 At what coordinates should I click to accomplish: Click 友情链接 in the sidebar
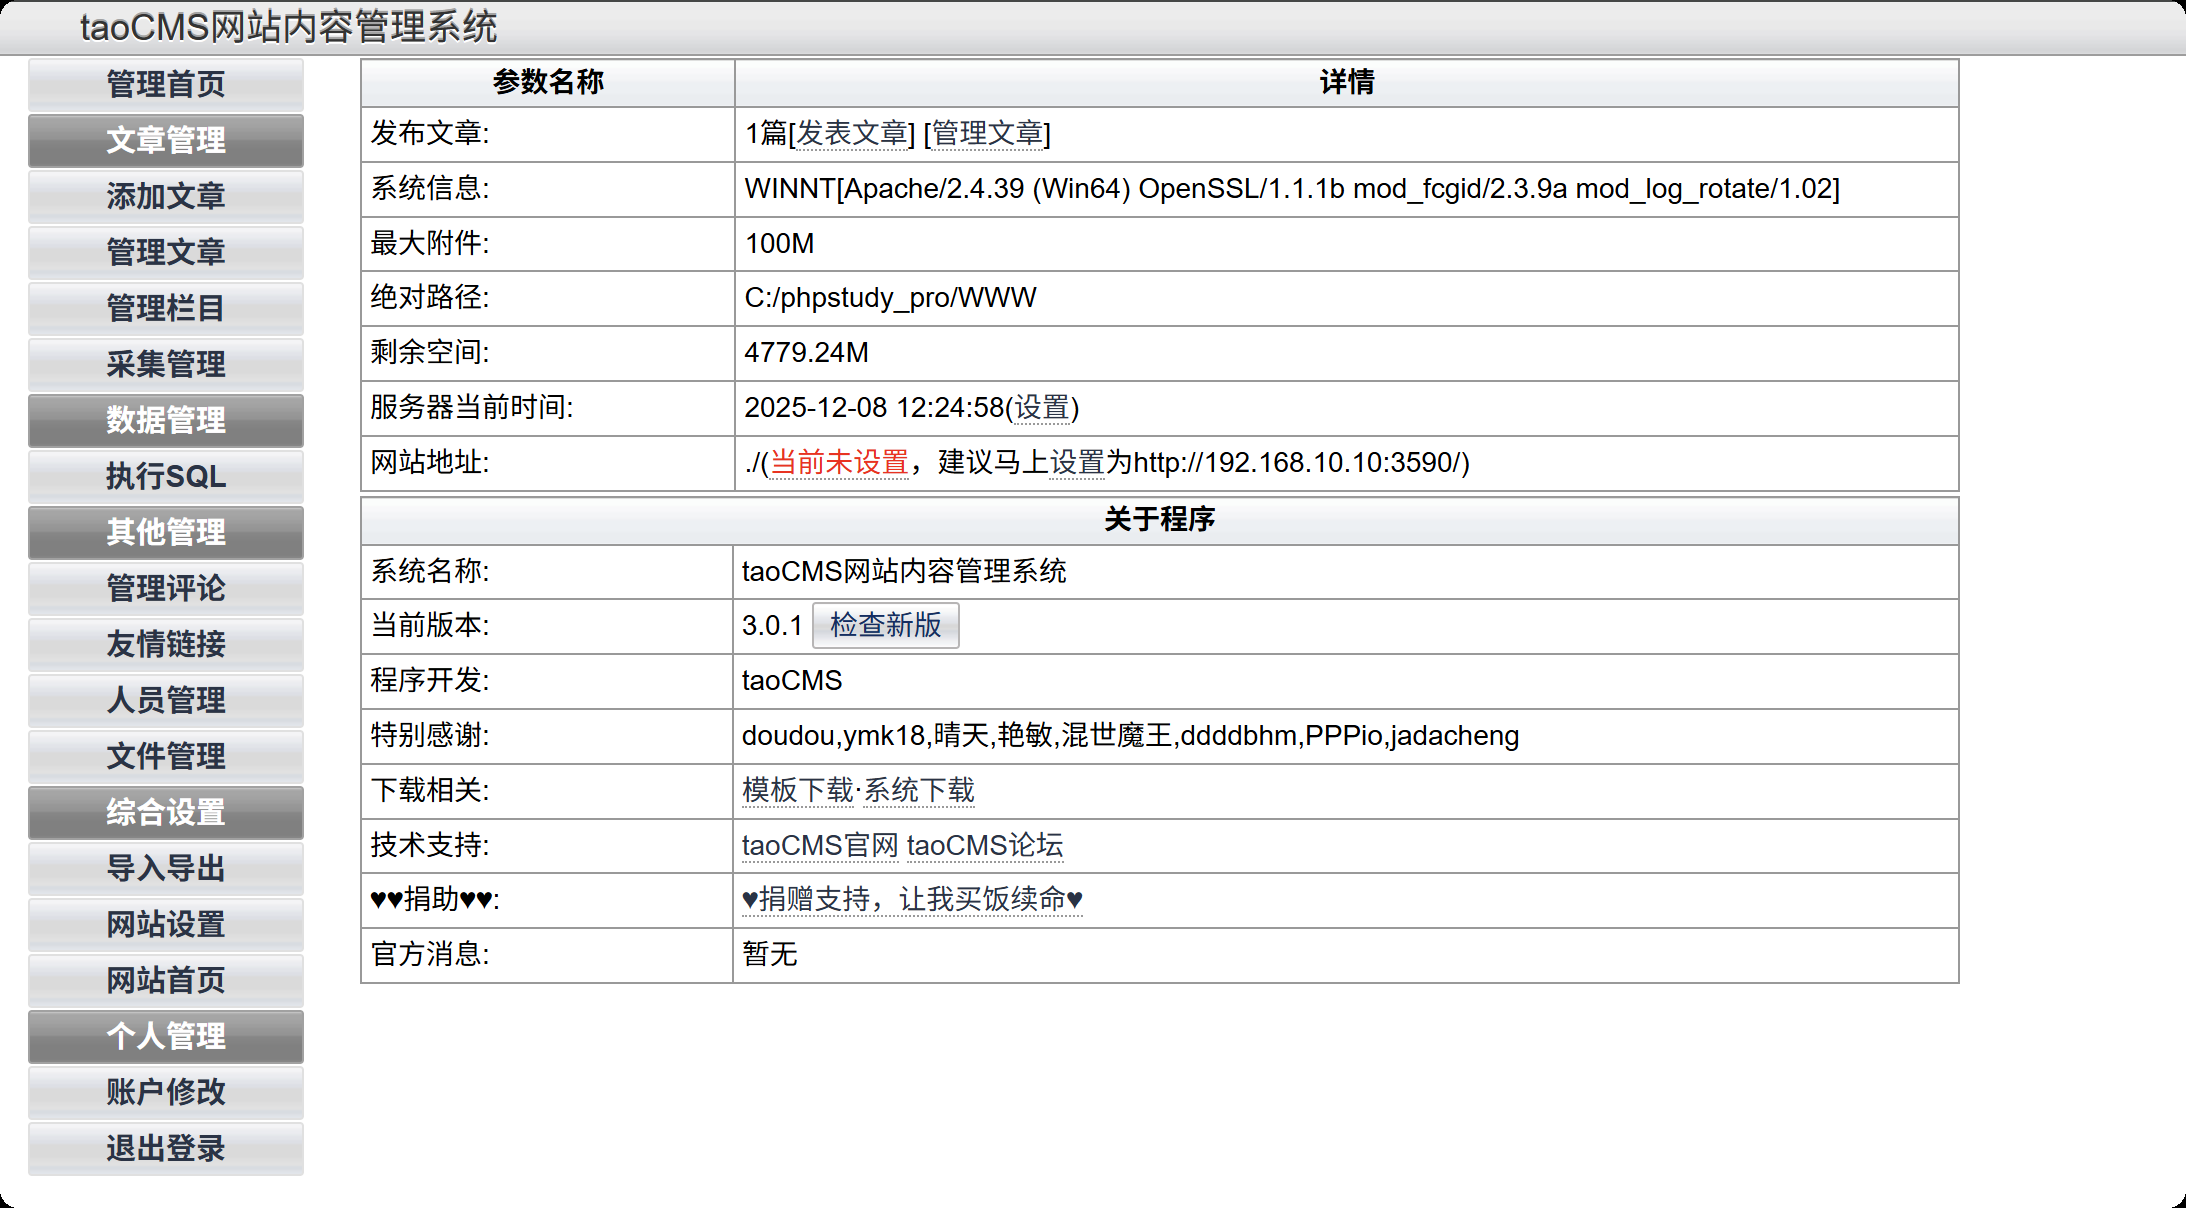point(166,644)
